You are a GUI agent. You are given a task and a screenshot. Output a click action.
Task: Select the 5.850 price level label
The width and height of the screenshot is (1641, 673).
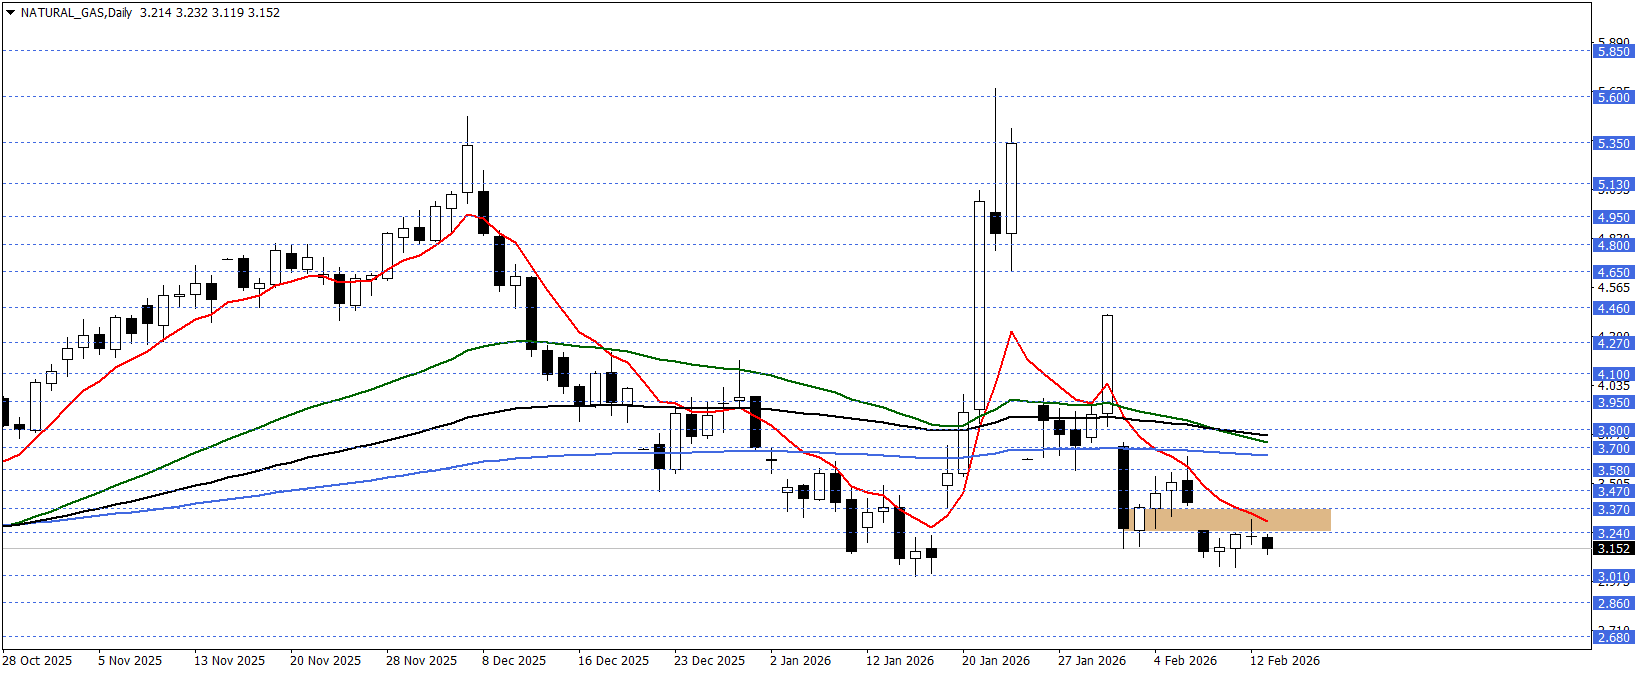pyautogui.click(x=1613, y=51)
